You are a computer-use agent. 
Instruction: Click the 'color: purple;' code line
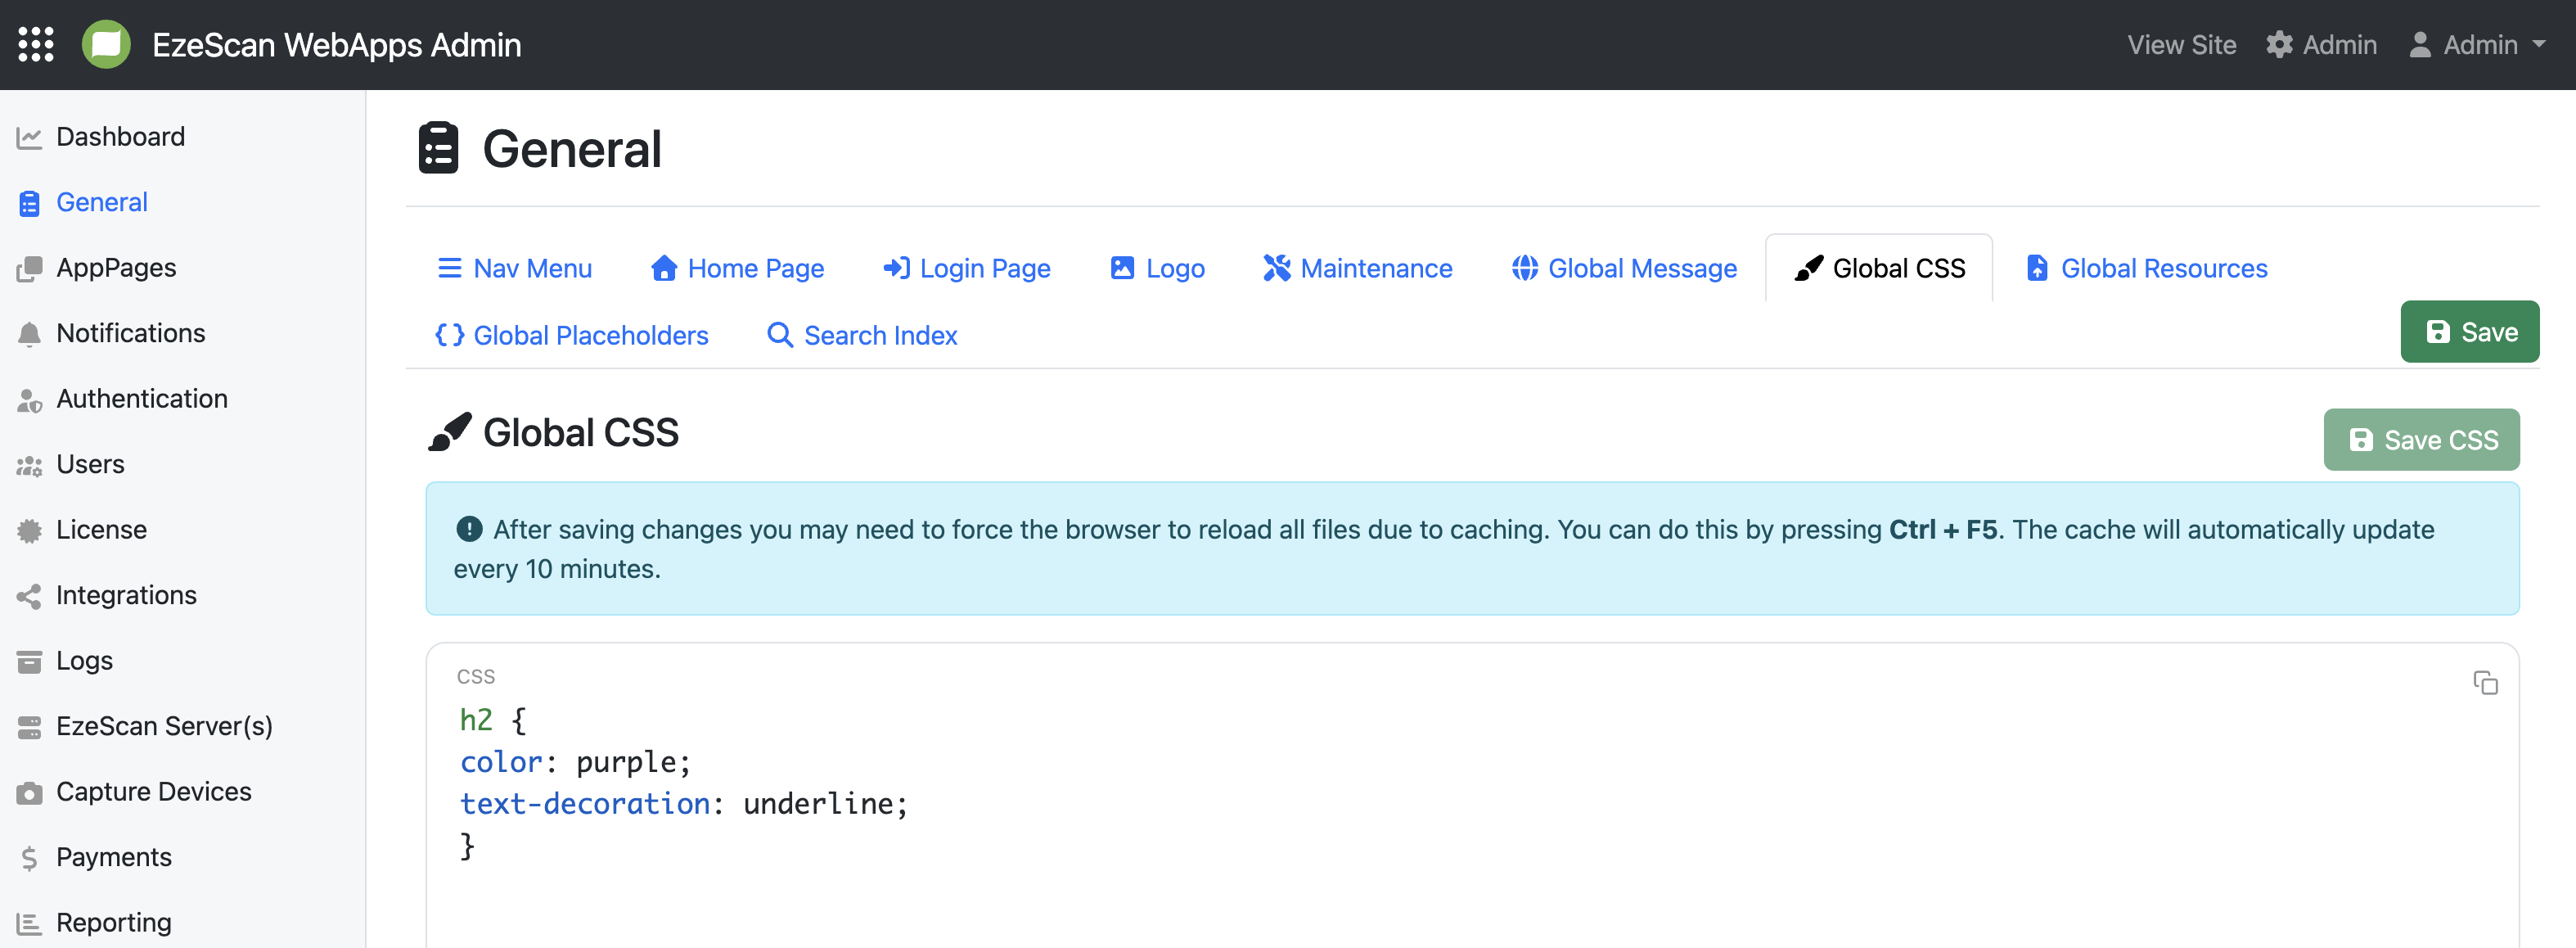[575, 762]
